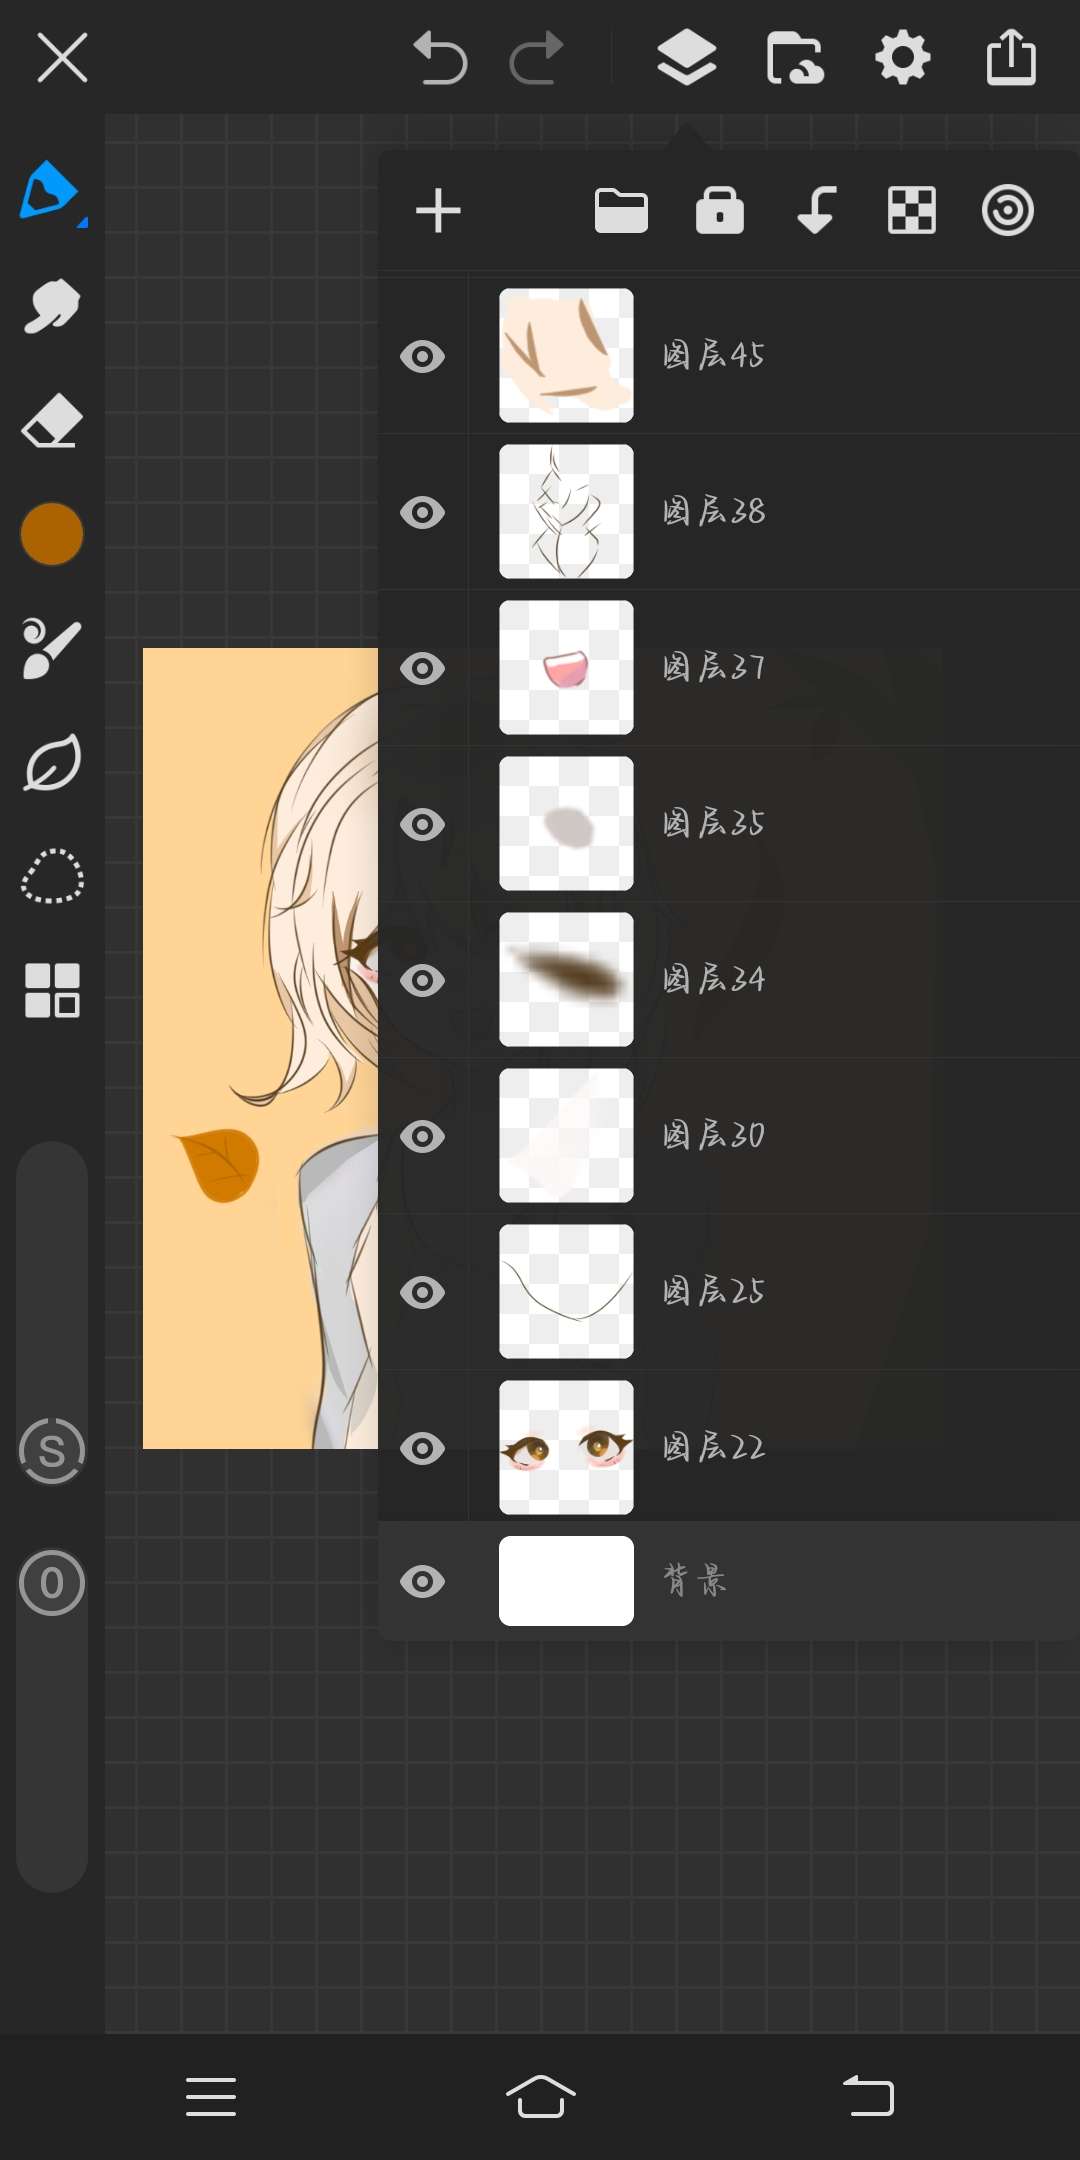
Task: Open settings gear
Action: (903, 57)
